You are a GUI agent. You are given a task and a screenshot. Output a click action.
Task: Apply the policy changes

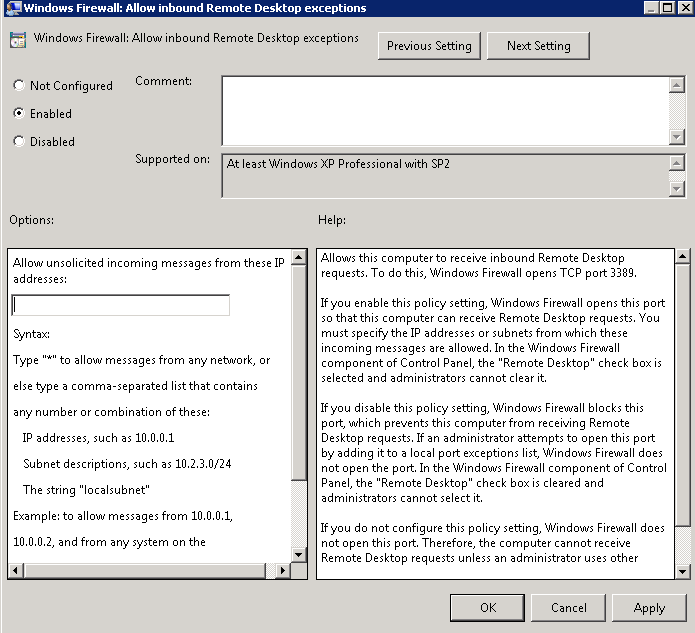tap(649, 607)
